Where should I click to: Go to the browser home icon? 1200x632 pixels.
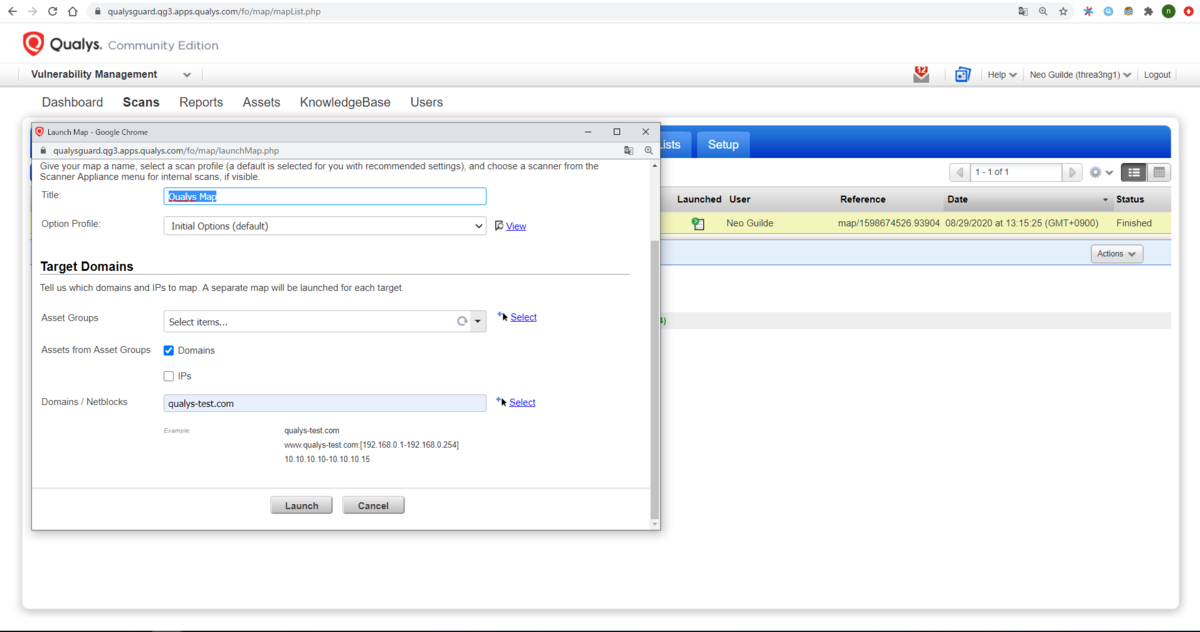click(x=73, y=12)
